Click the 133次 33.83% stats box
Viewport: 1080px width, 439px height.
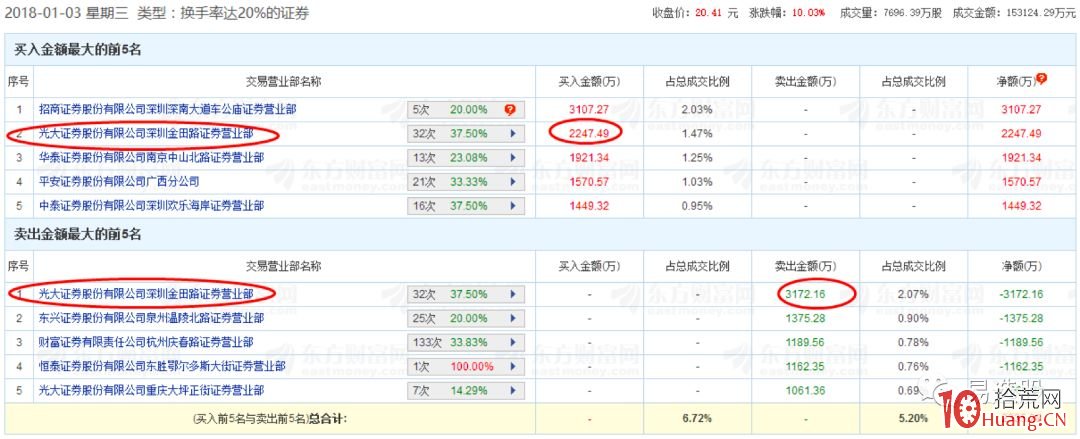click(x=466, y=343)
